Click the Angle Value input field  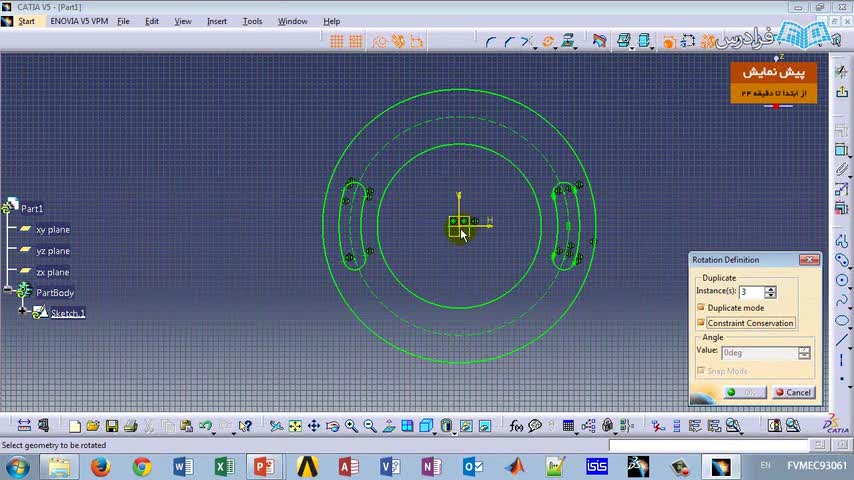point(759,353)
